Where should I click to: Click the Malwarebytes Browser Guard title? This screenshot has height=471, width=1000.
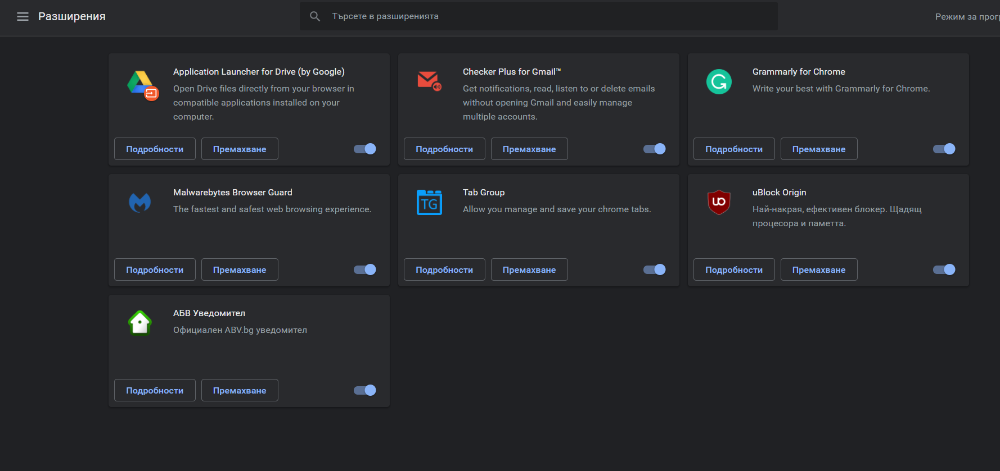pyautogui.click(x=233, y=192)
